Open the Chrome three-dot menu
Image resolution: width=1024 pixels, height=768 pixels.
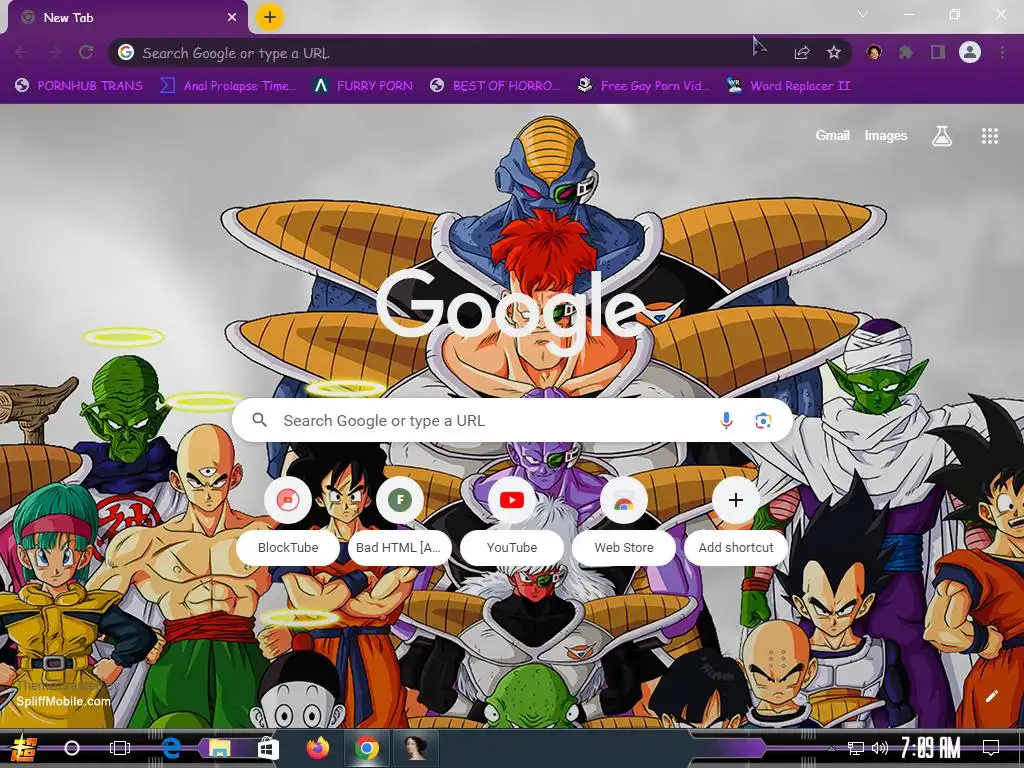tap(1002, 52)
